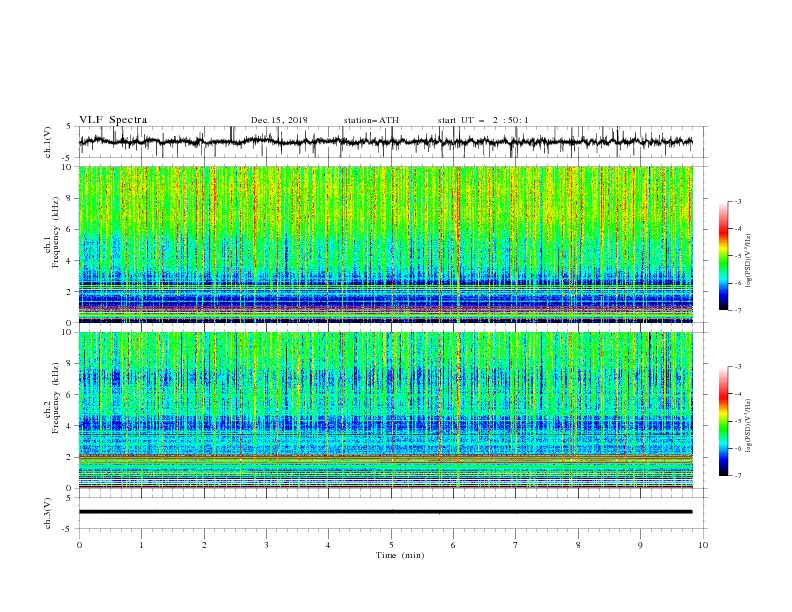This screenshot has height=612, width=792.
Task: Click the '-3' label of upper colorbar
Action: 737,201
